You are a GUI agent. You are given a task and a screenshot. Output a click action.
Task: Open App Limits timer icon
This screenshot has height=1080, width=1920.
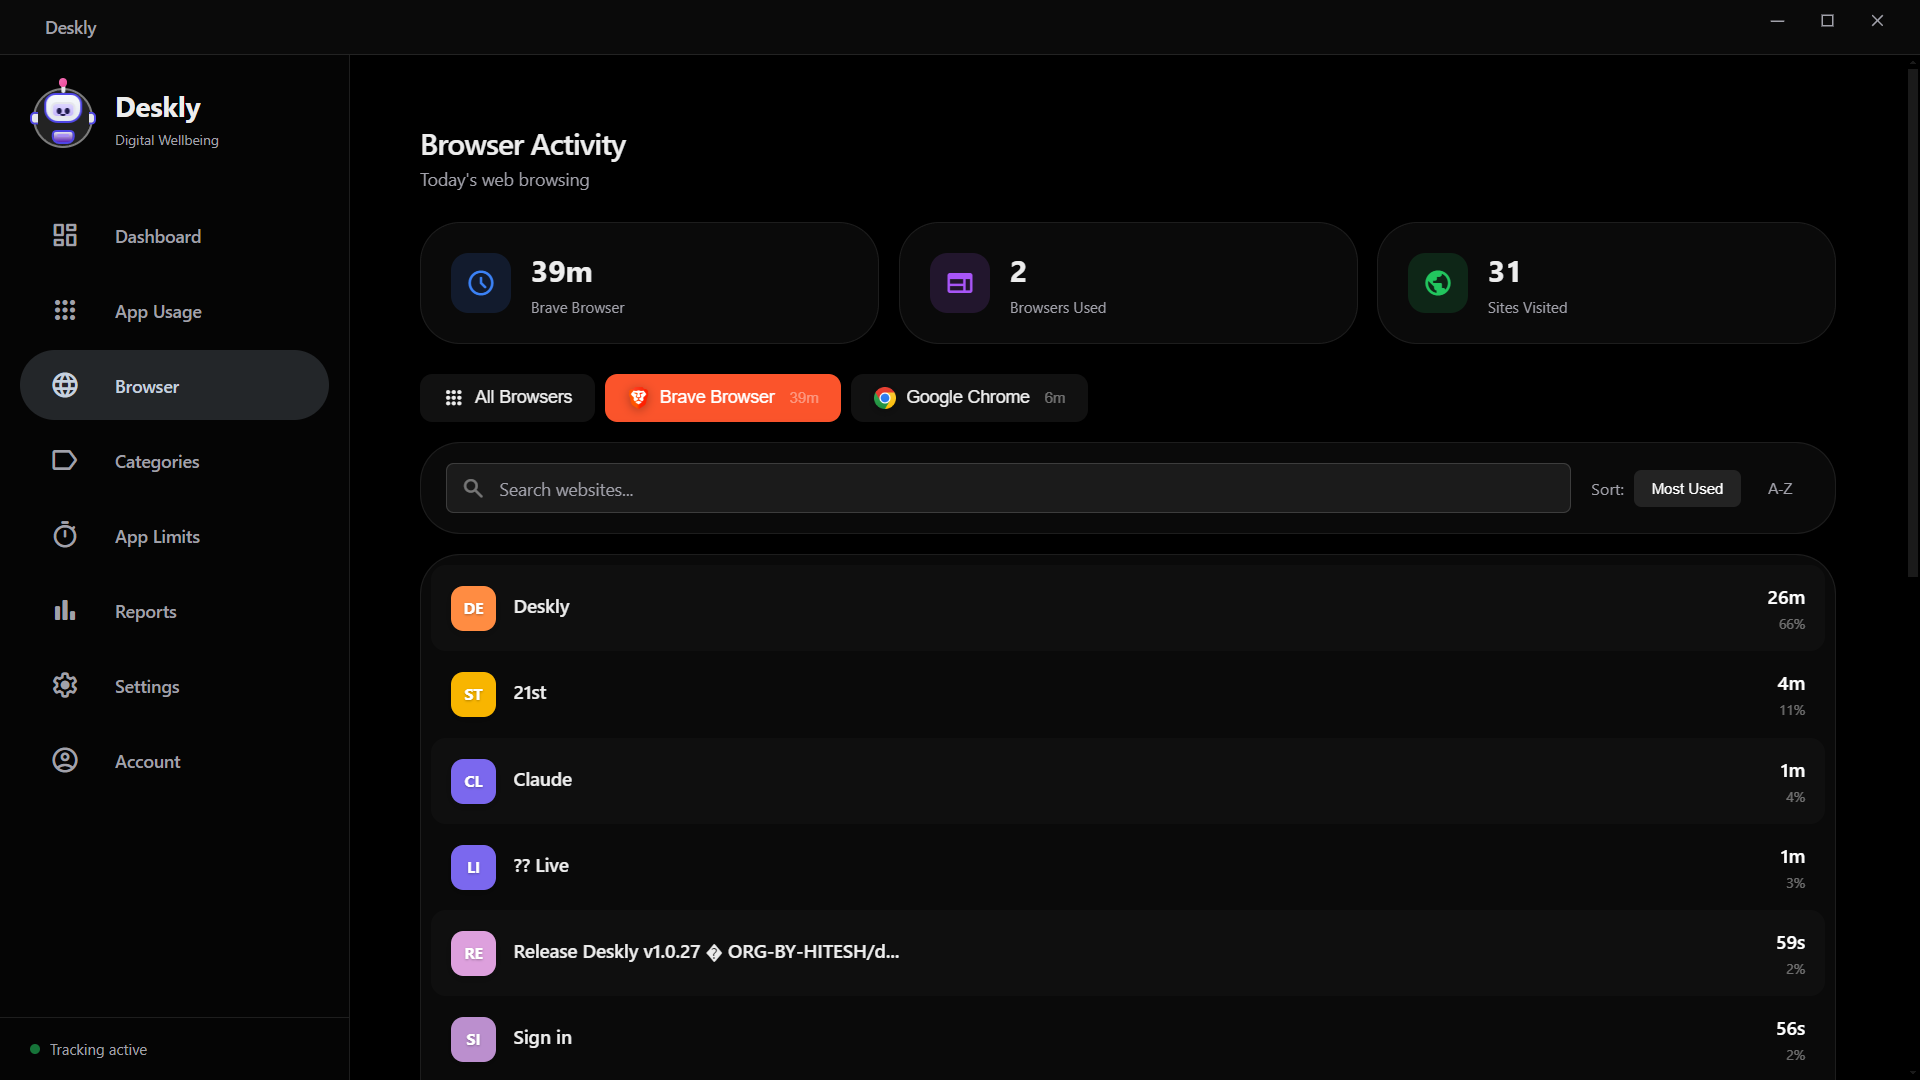tap(65, 535)
